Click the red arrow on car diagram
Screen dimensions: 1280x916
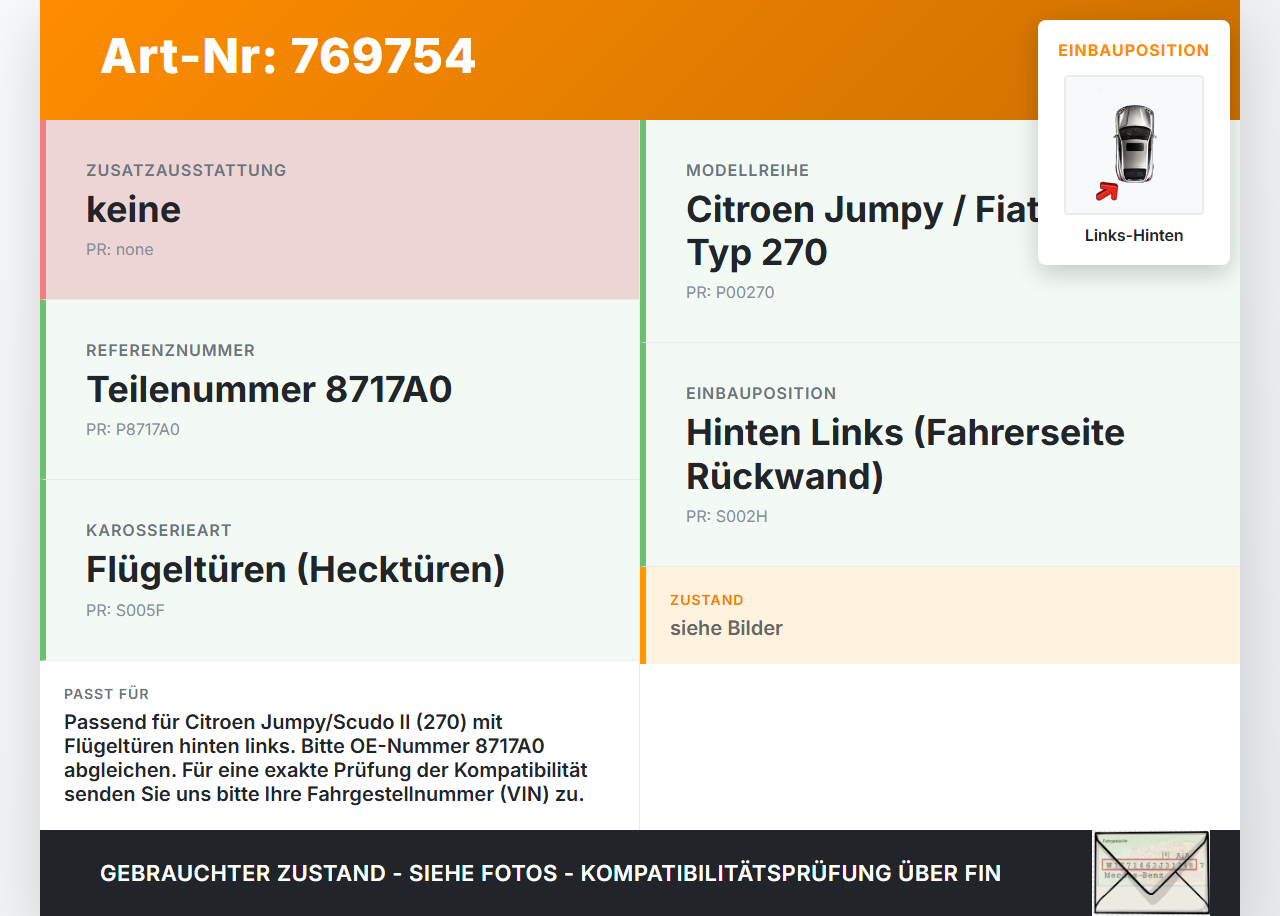coord(1106,191)
